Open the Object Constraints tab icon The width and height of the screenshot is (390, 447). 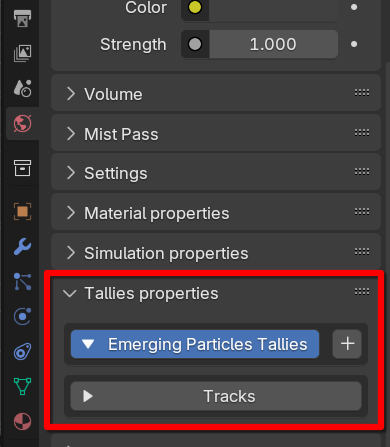click(22, 352)
